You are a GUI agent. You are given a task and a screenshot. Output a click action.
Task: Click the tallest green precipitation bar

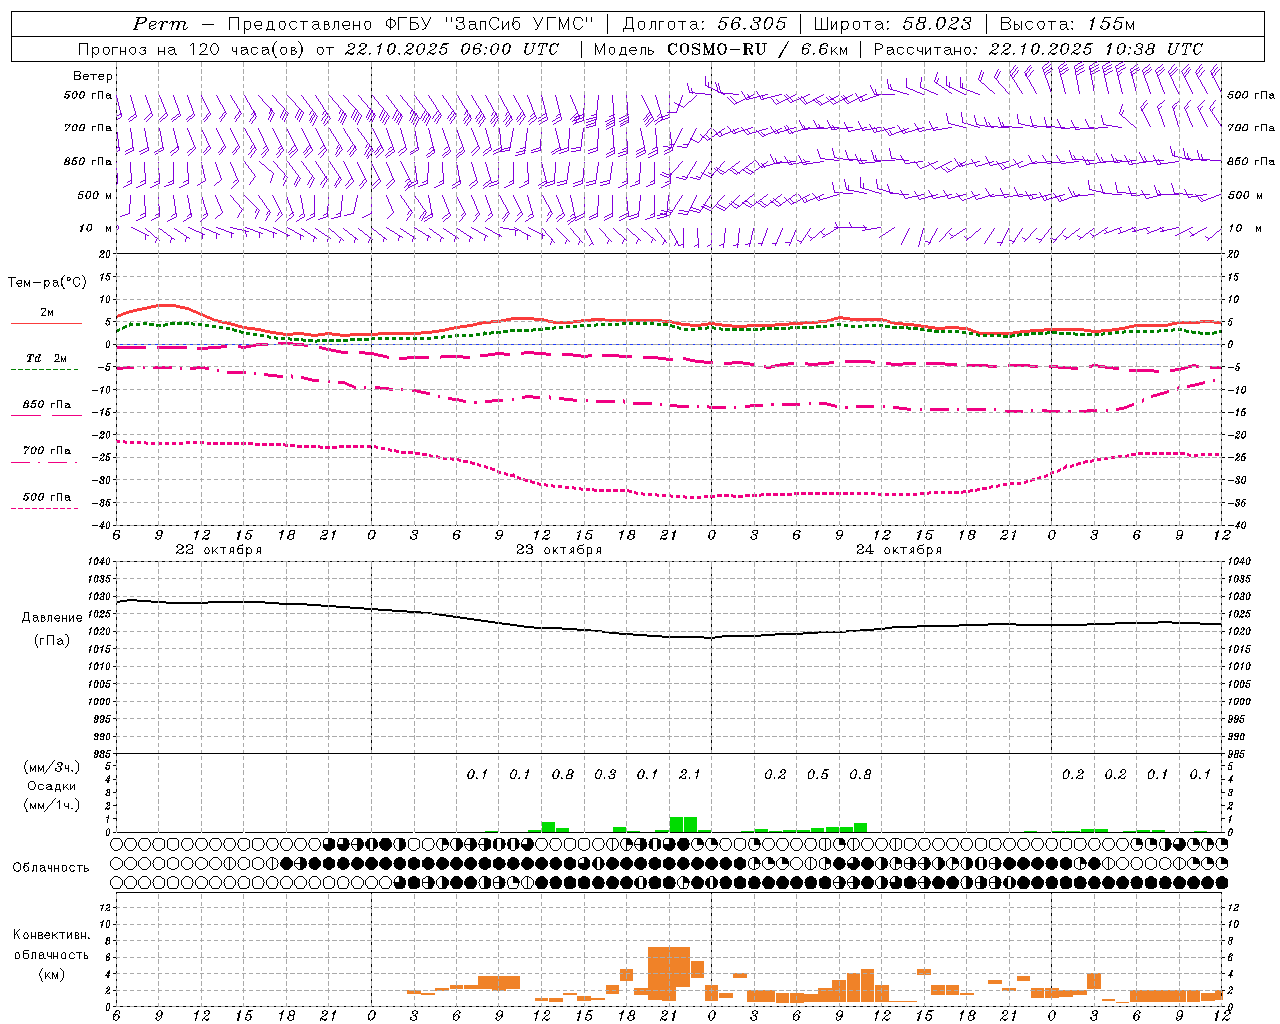click(683, 824)
